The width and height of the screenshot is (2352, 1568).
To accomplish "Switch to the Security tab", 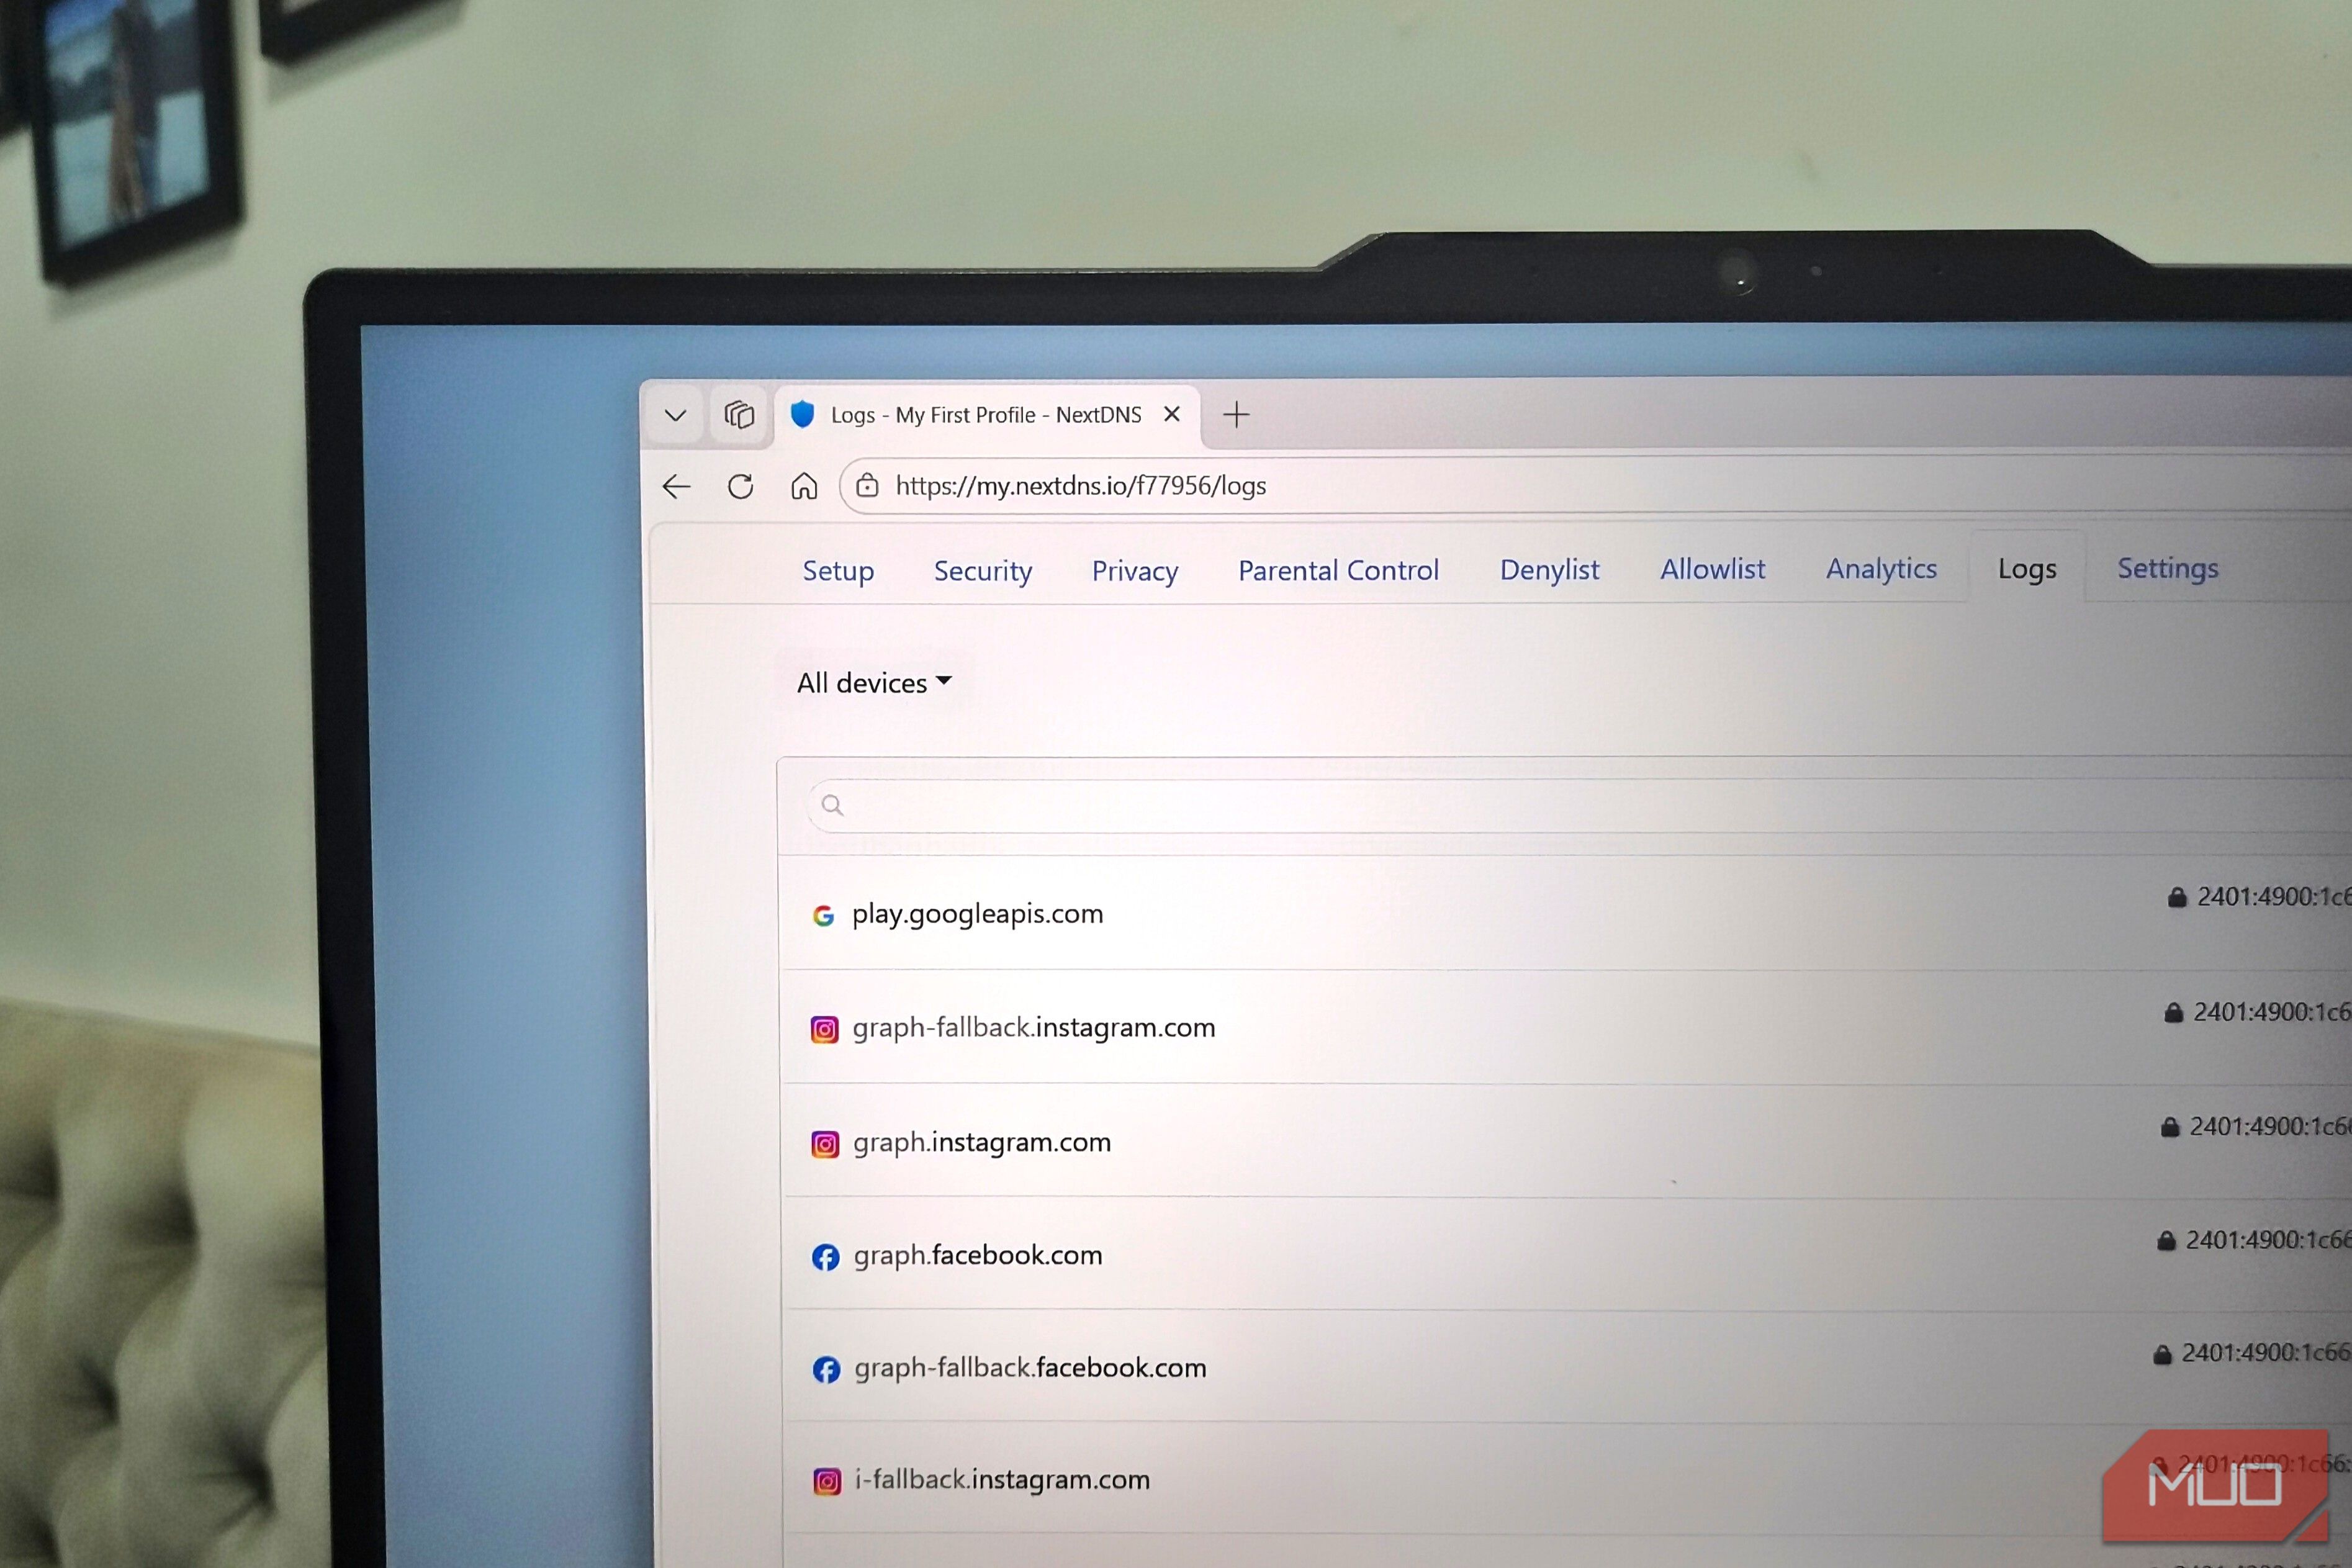I will point(982,571).
